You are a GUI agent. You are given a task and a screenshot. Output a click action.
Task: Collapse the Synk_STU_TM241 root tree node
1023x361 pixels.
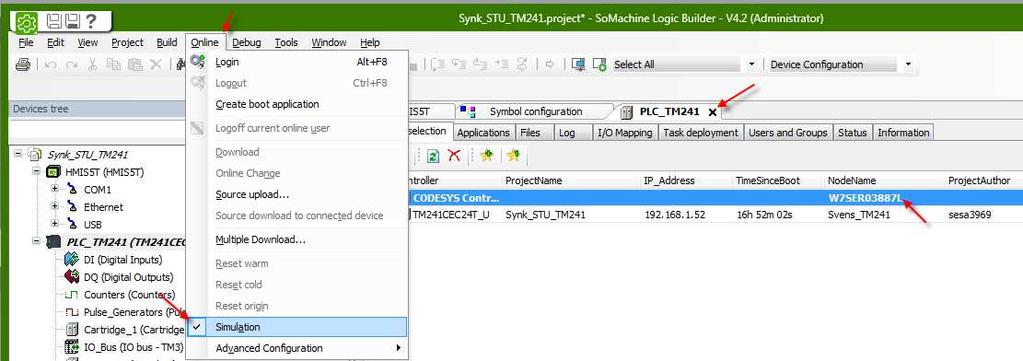point(18,155)
